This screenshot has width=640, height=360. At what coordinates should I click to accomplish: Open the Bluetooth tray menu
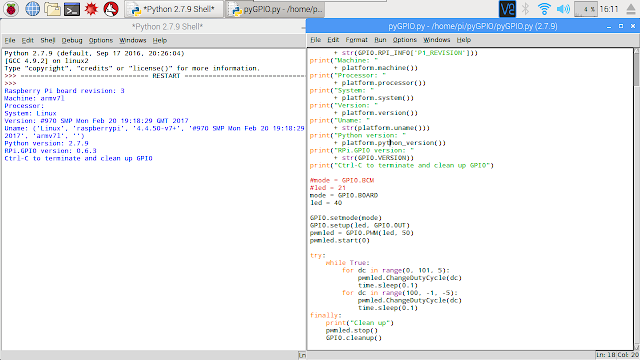click(525, 9)
